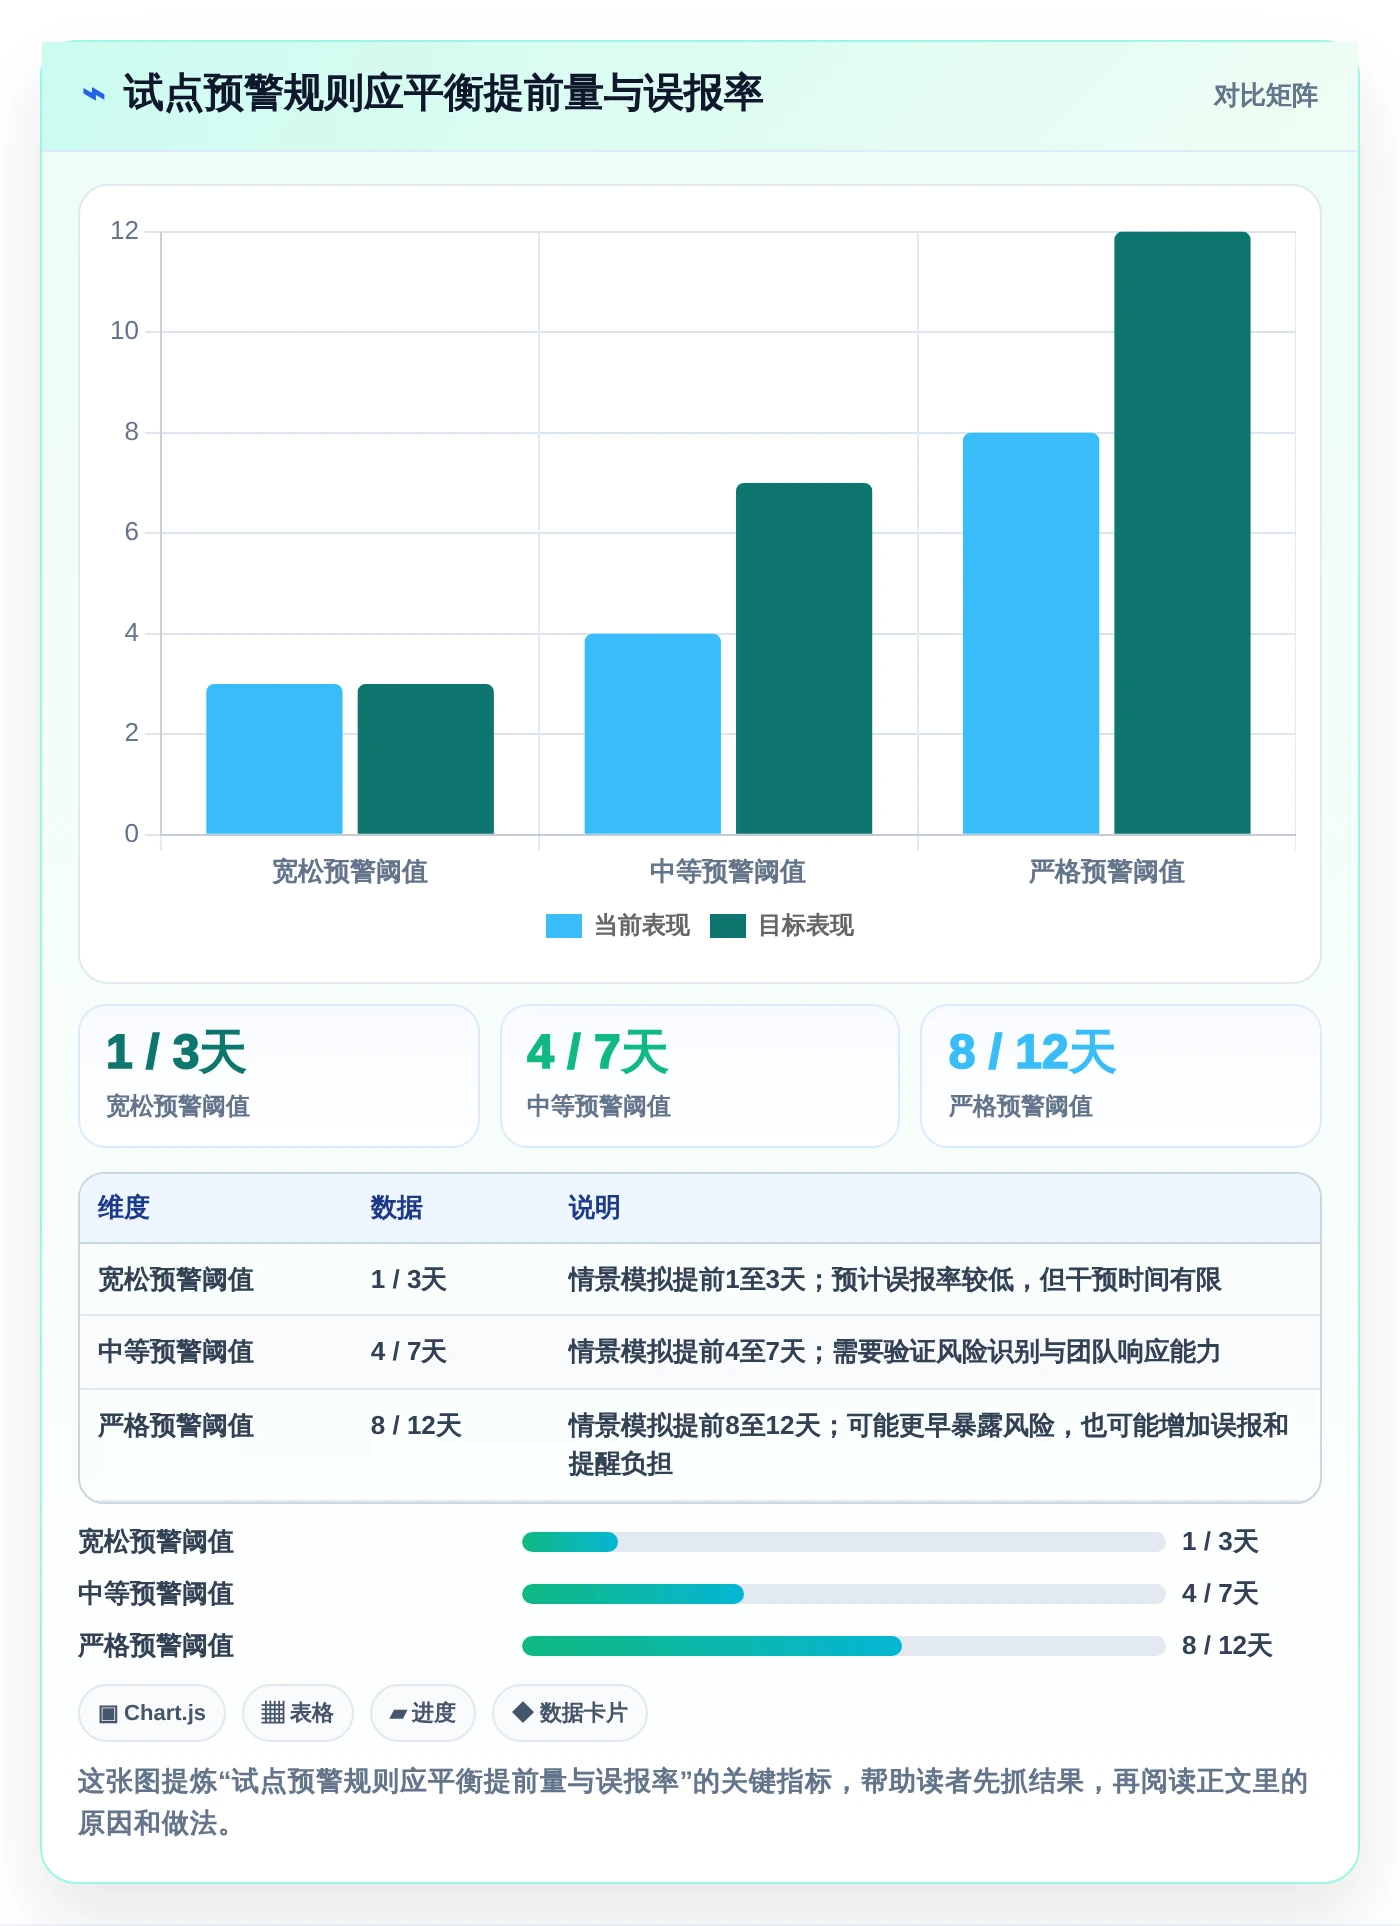
Task: Click the 8 / 12天 table cell
Action: 416,1426
